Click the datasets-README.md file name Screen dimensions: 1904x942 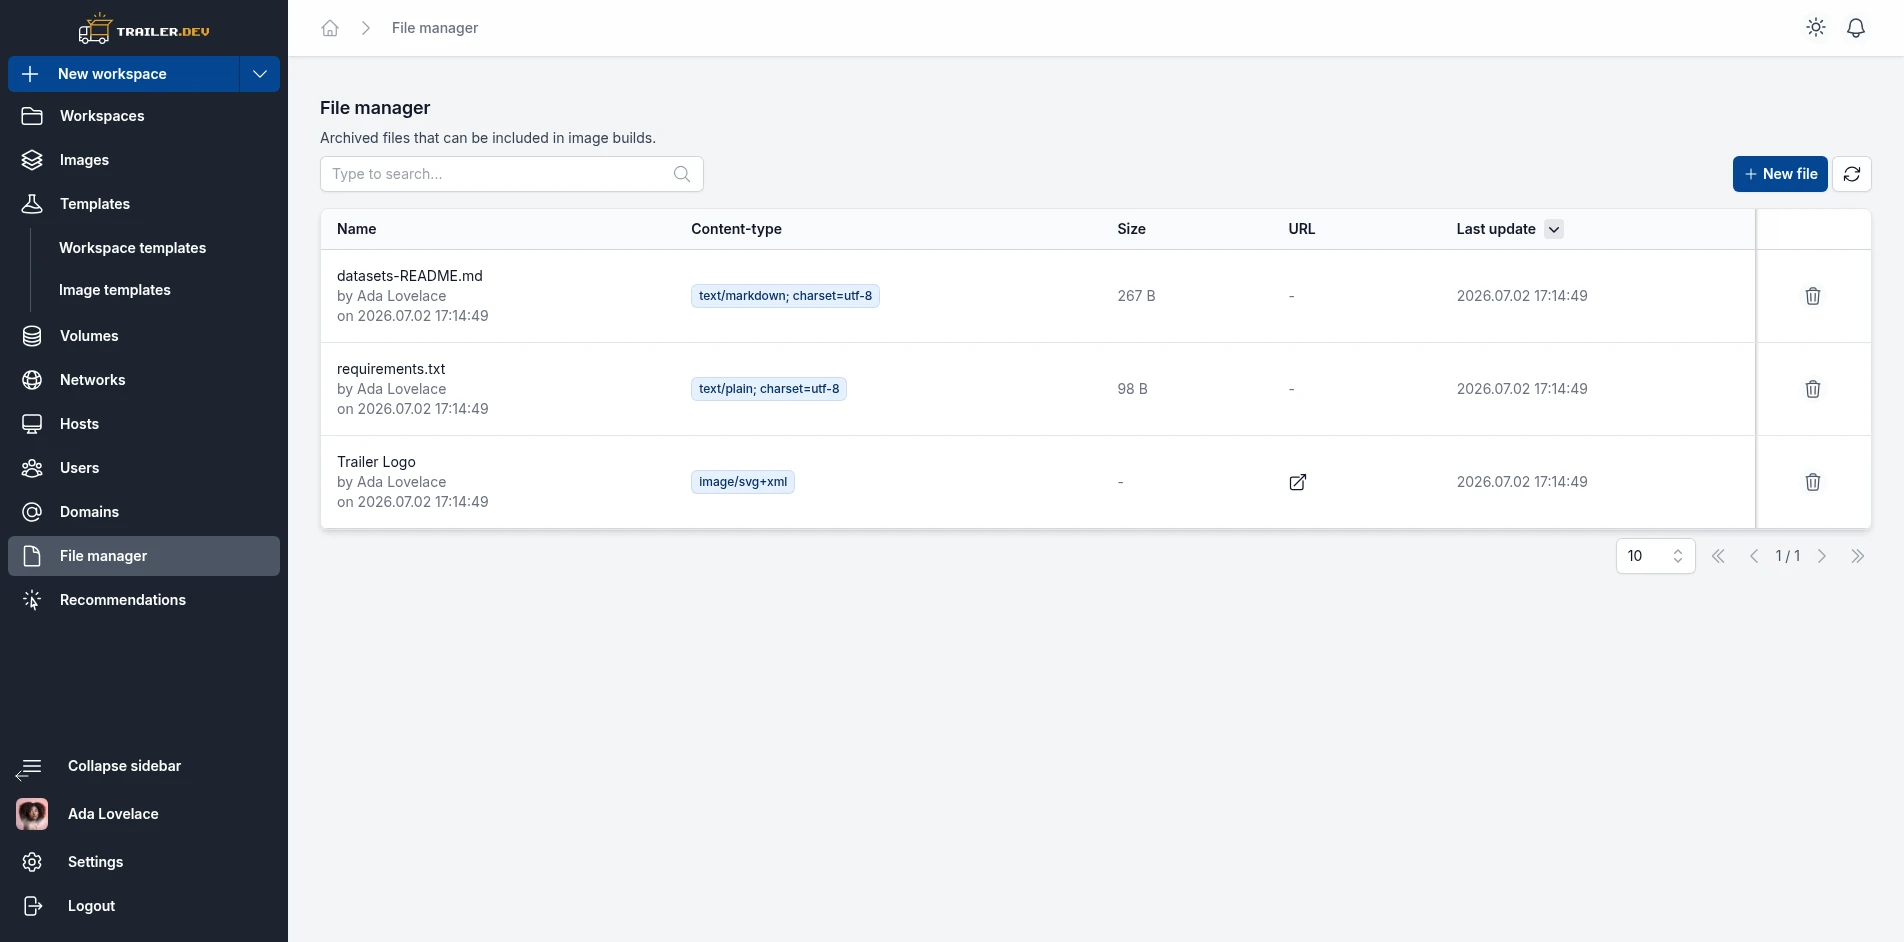pos(410,276)
